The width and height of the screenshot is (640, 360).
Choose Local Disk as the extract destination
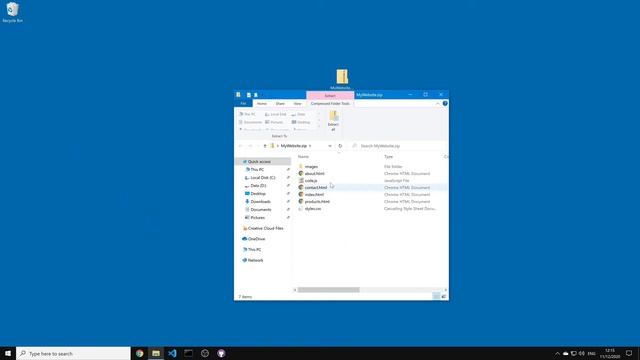click(276, 114)
